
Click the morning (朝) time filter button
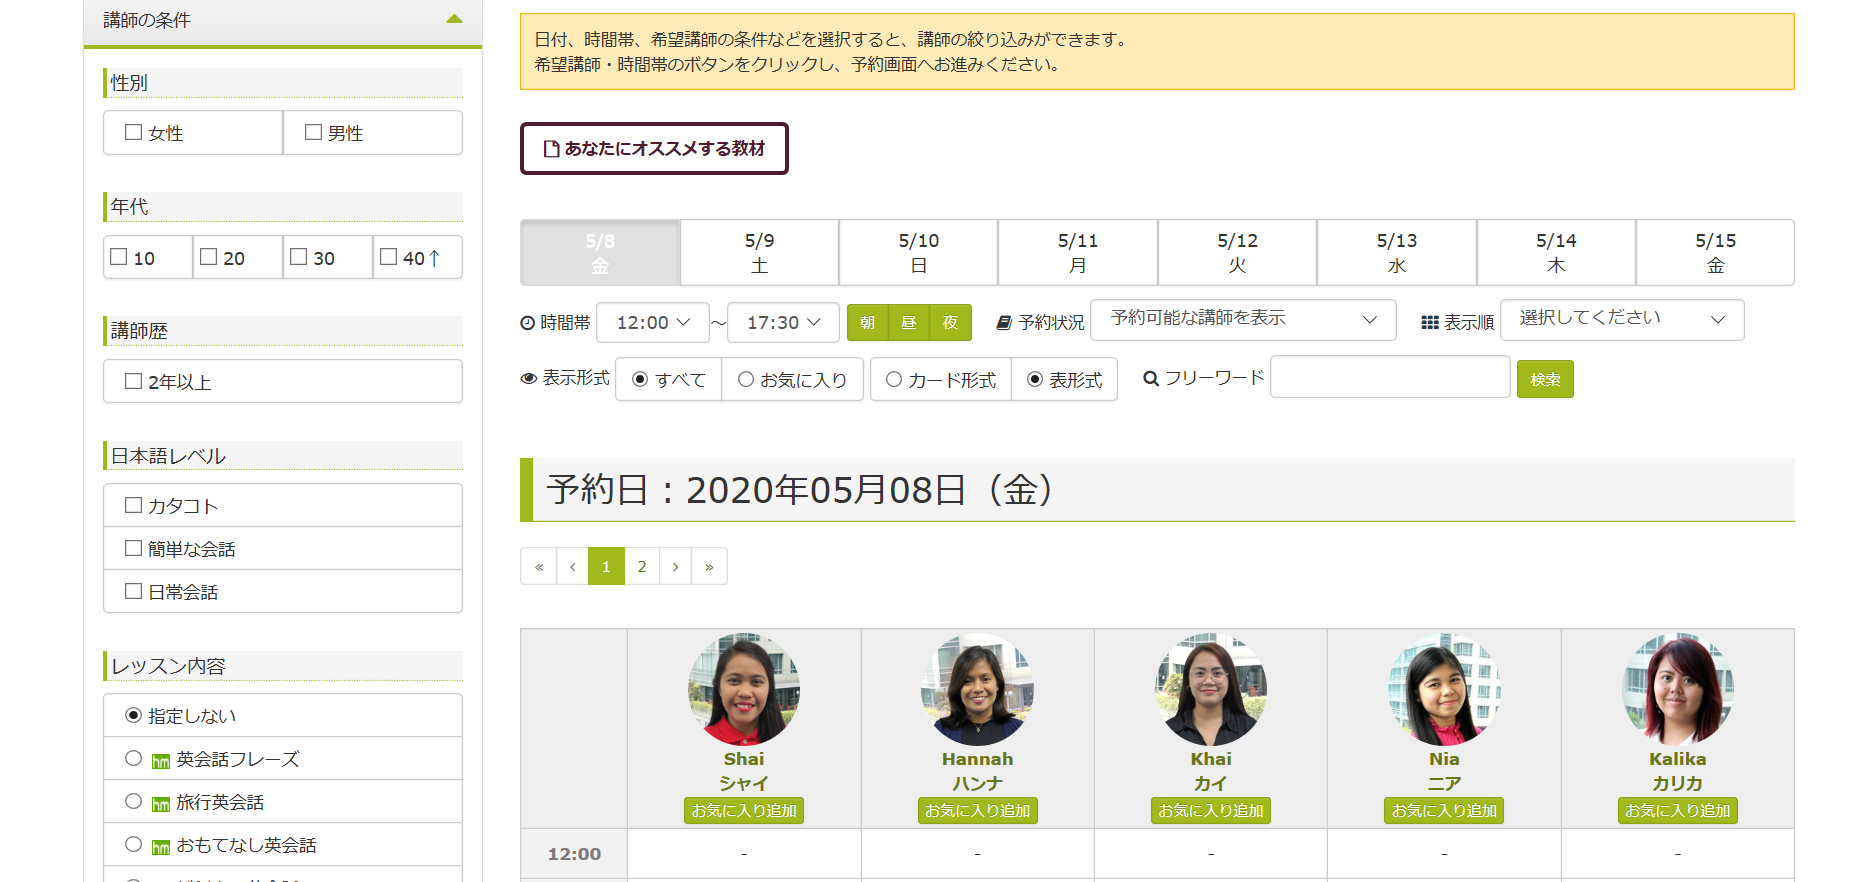[867, 322]
